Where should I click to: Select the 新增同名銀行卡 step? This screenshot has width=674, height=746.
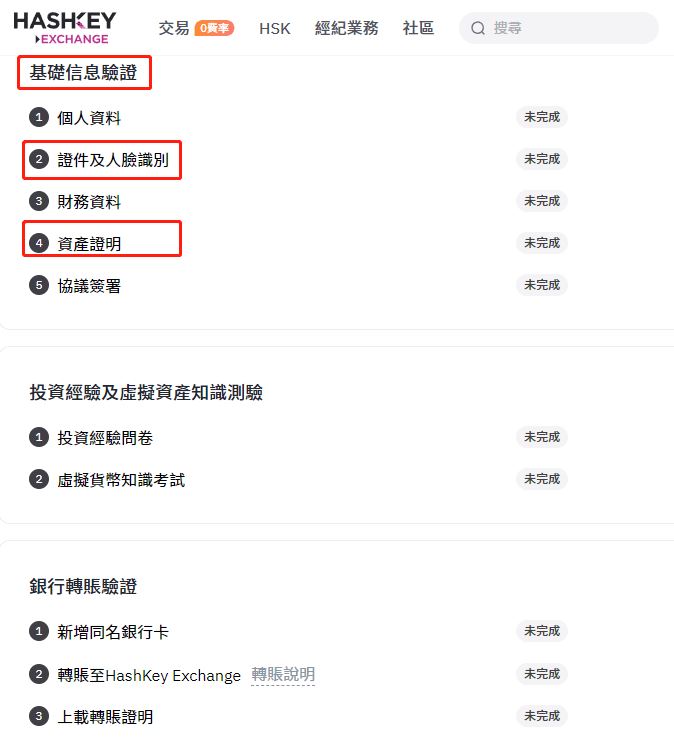pos(113,632)
